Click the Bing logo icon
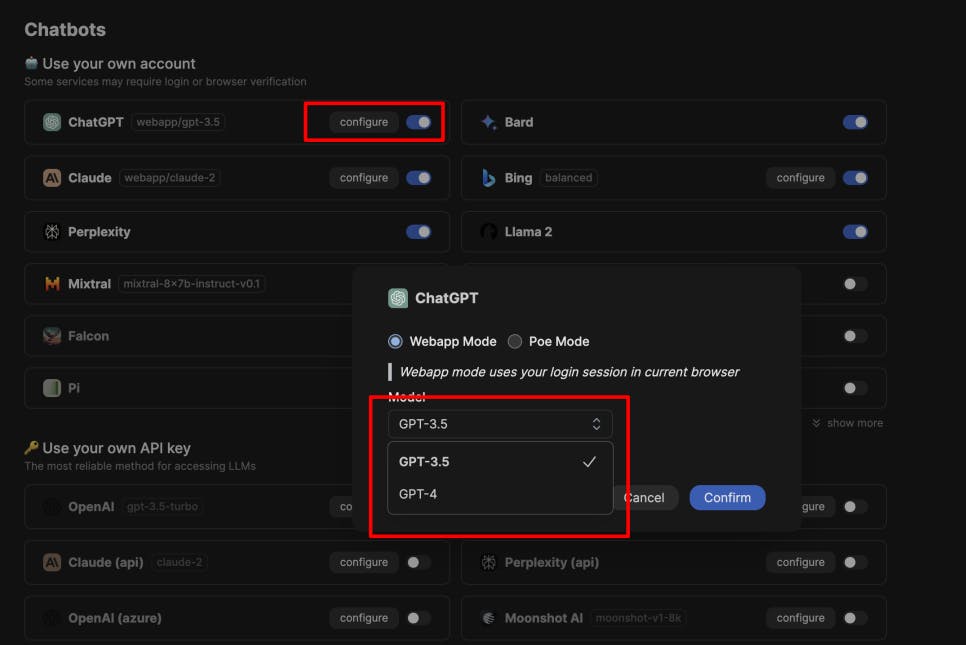The height and width of the screenshot is (645, 966). pyautogui.click(x=489, y=178)
